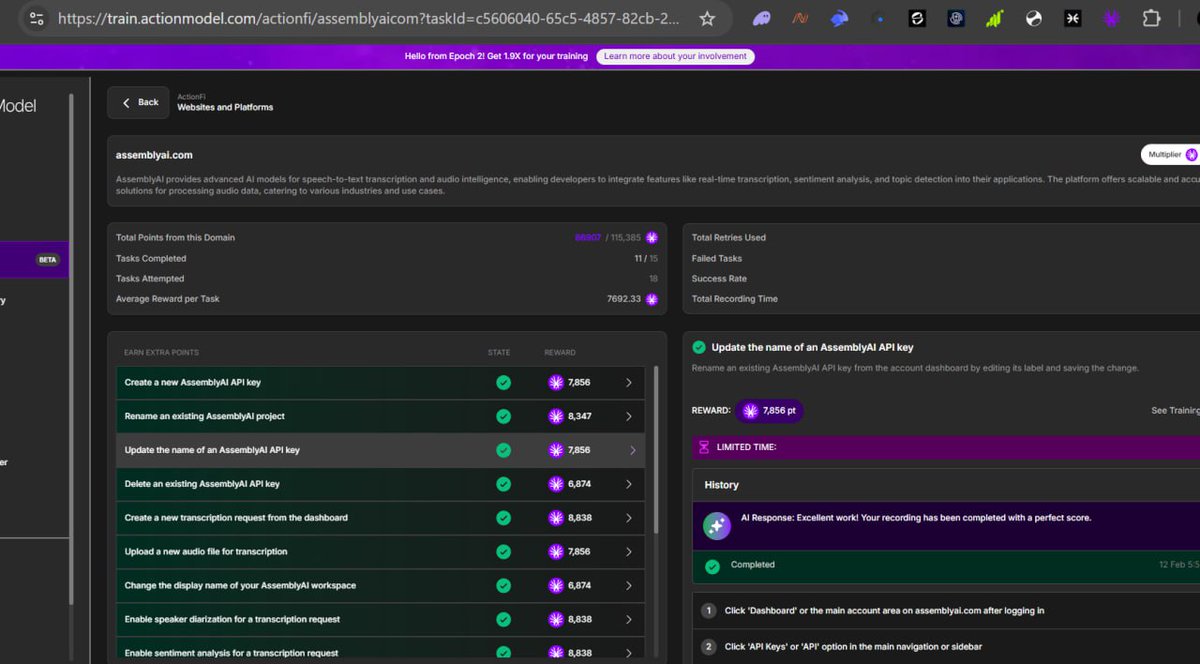Expand the Delete an existing AssemblyAI API key row
1200x664 pixels.
point(629,484)
